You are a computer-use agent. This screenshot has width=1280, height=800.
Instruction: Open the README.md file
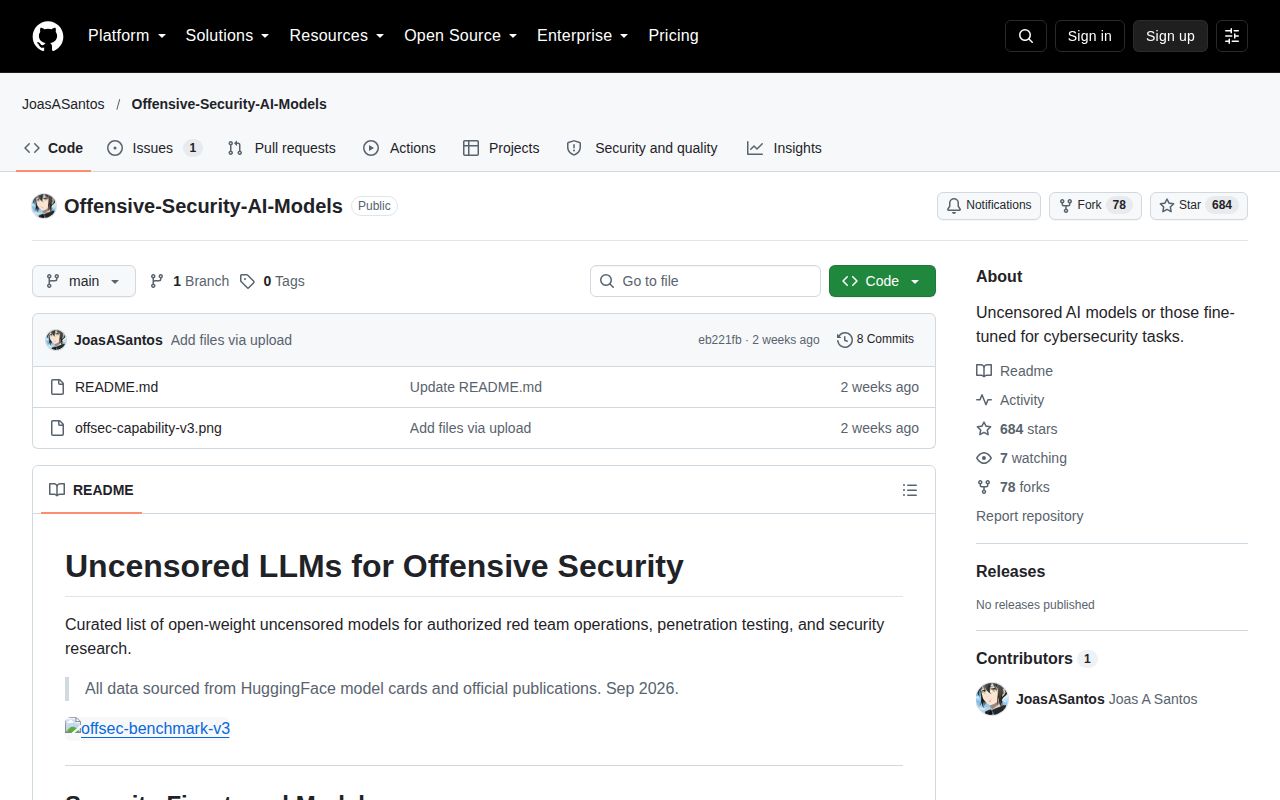(116, 387)
